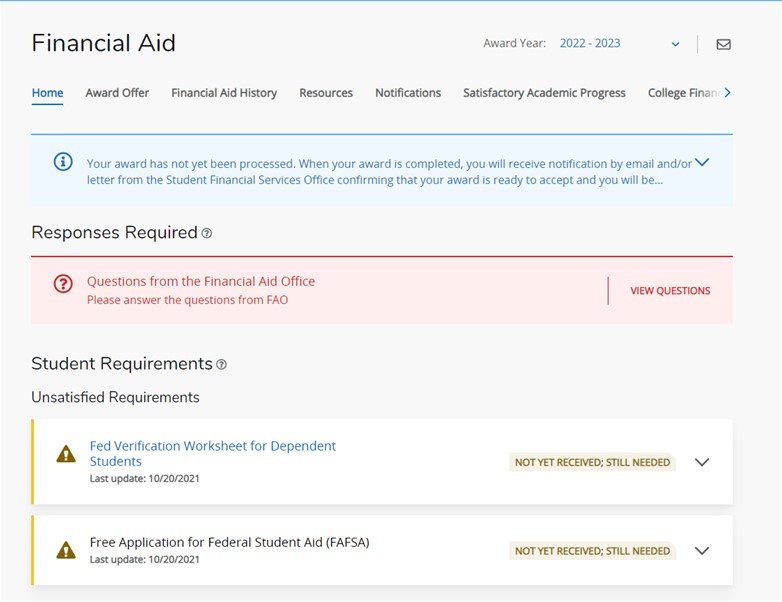This screenshot has width=782, height=602.
Task: Open help icon beside Student Requirements
Action: coord(221,365)
